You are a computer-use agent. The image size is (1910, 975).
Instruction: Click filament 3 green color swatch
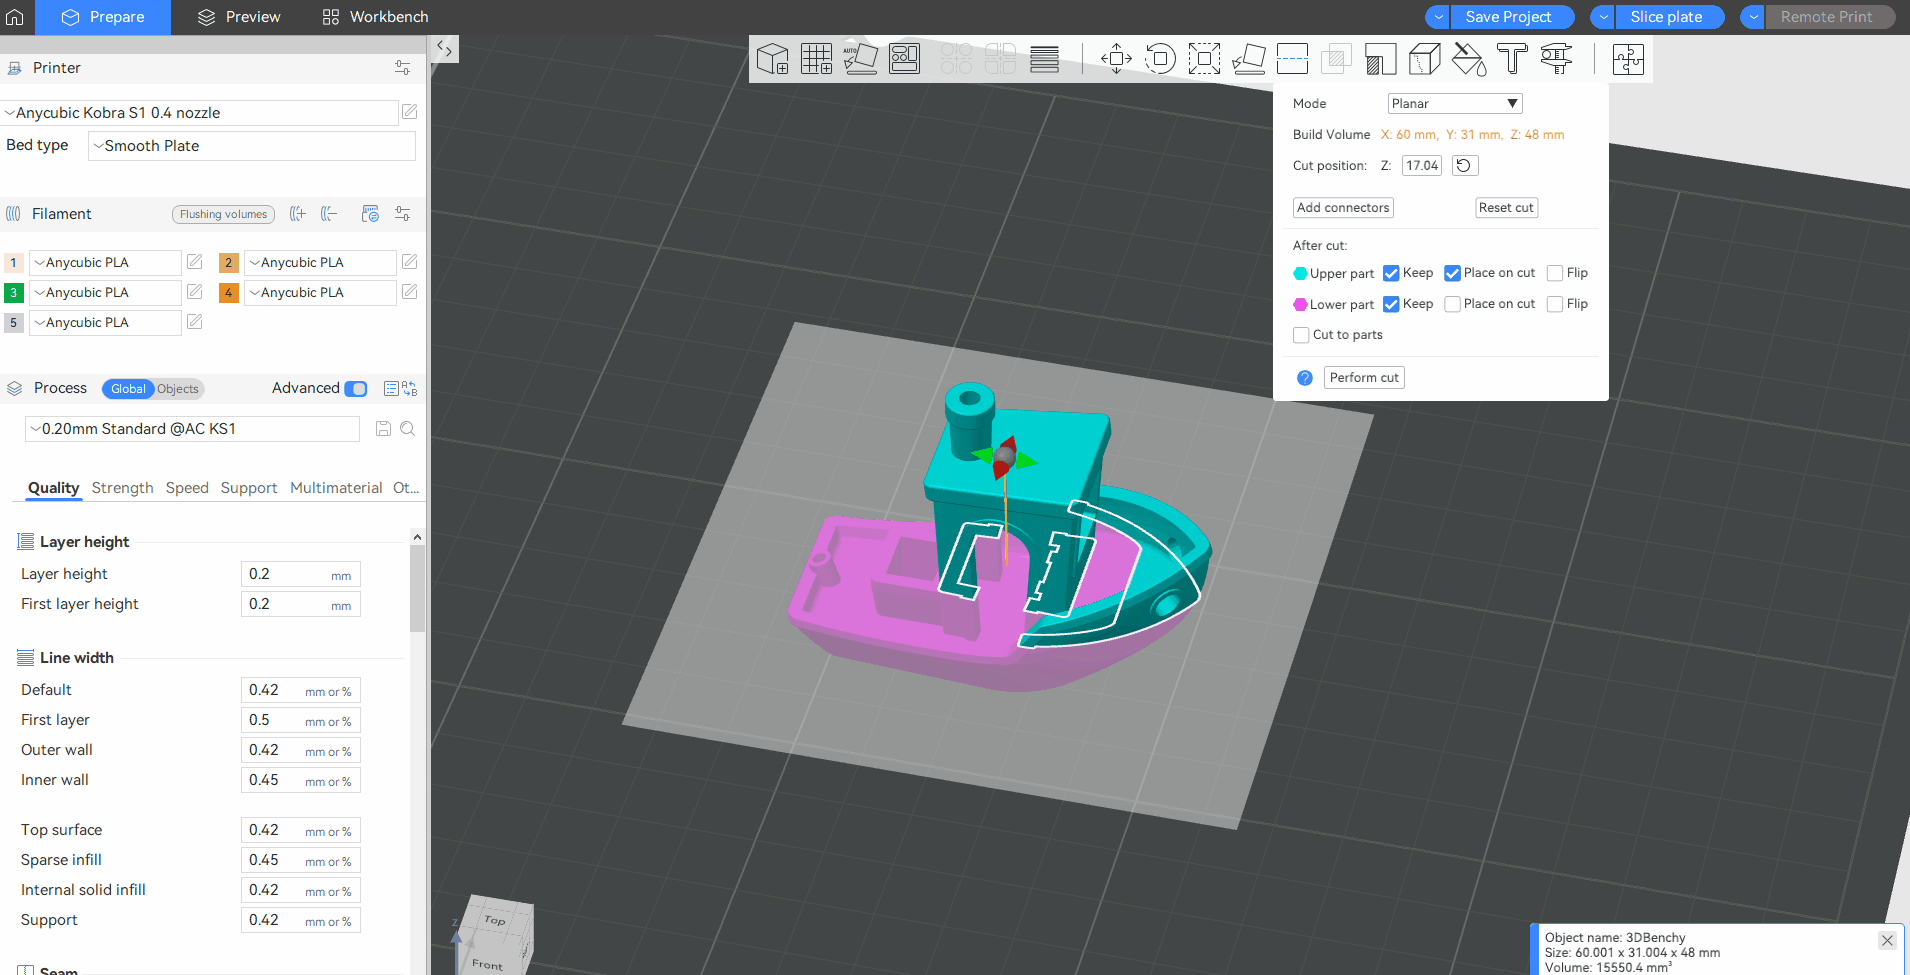(14, 292)
